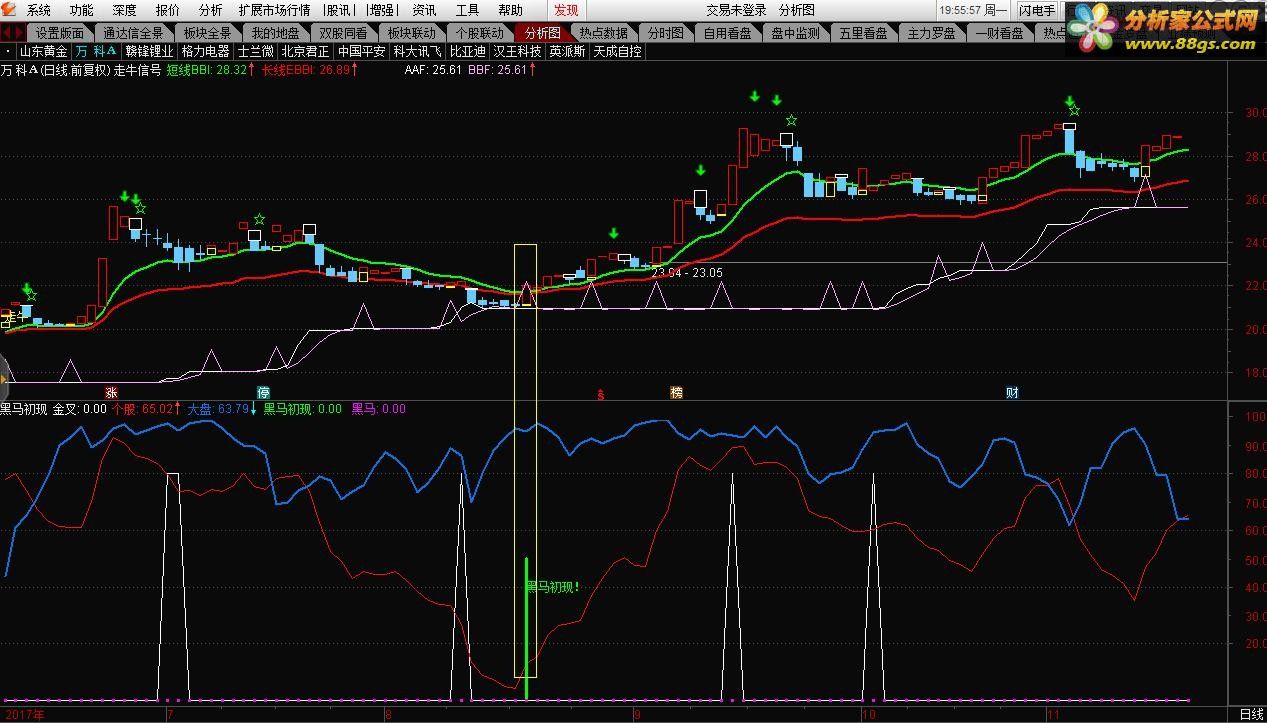The width and height of the screenshot is (1267, 723).
Task: Open the 功能 menu
Action: 81,10
